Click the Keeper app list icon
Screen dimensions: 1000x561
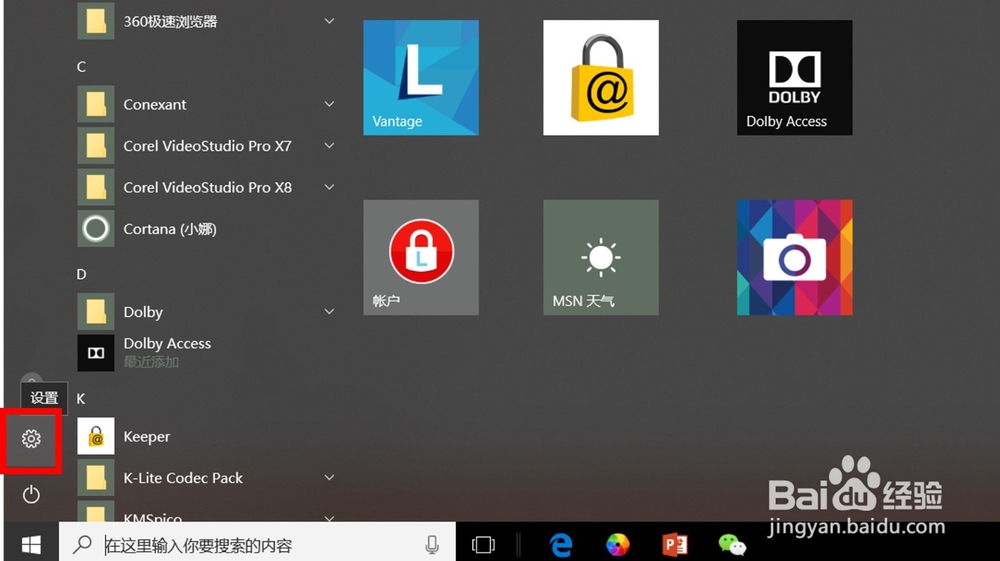click(x=96, y=436)
